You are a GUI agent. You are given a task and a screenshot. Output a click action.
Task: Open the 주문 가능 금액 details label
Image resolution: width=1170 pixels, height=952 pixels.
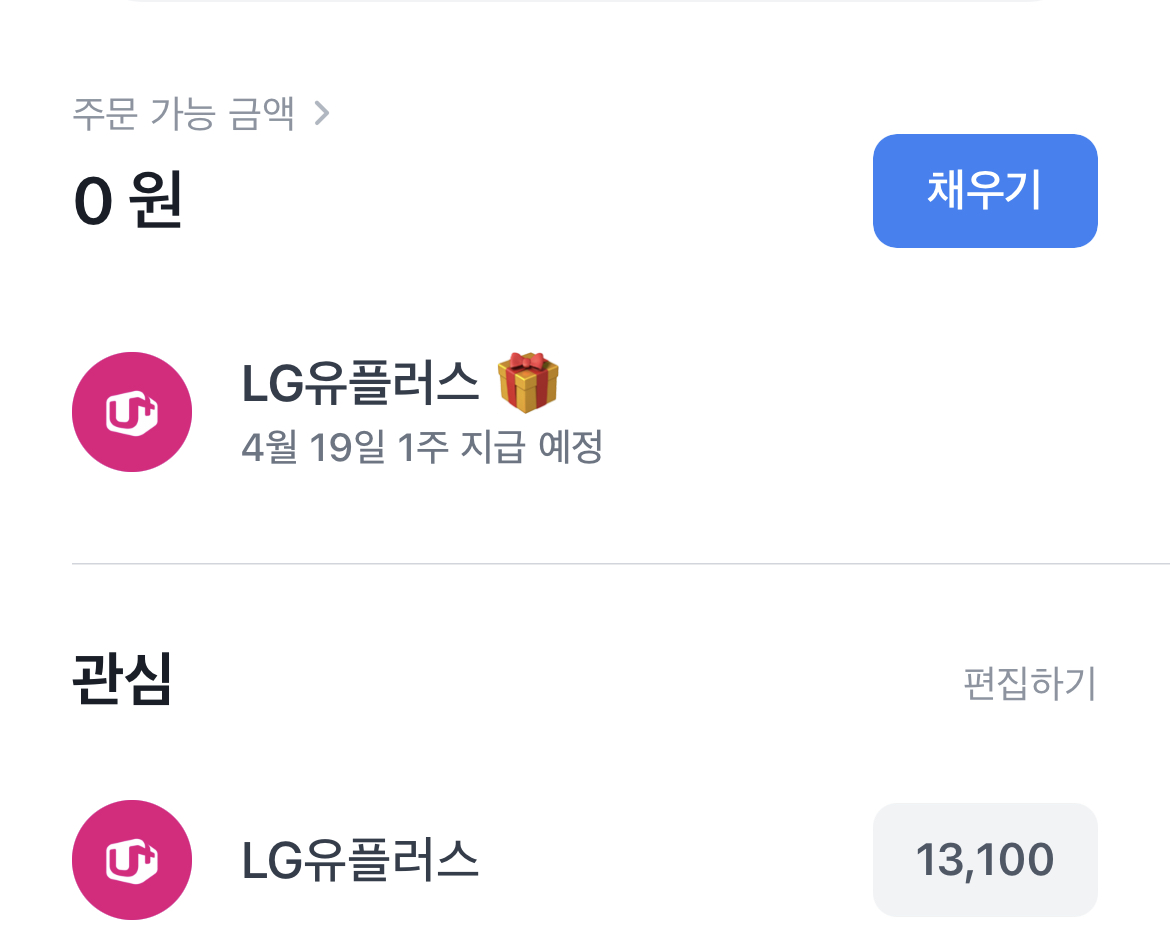[x=184, y=114]
